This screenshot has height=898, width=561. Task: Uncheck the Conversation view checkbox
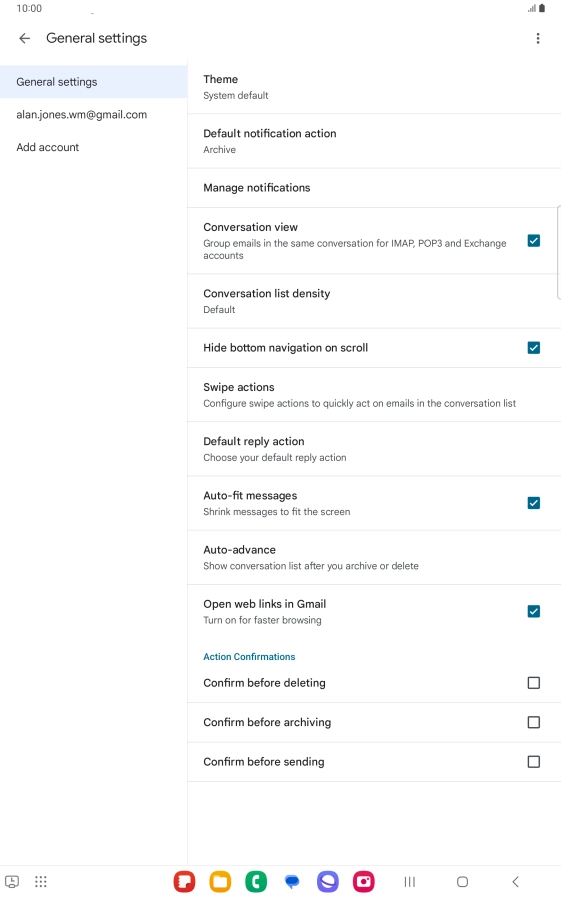[534, 241]
